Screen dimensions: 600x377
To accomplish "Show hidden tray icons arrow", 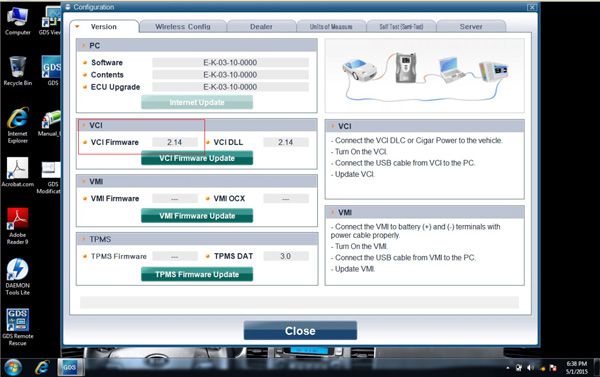I will coord(507,368).
